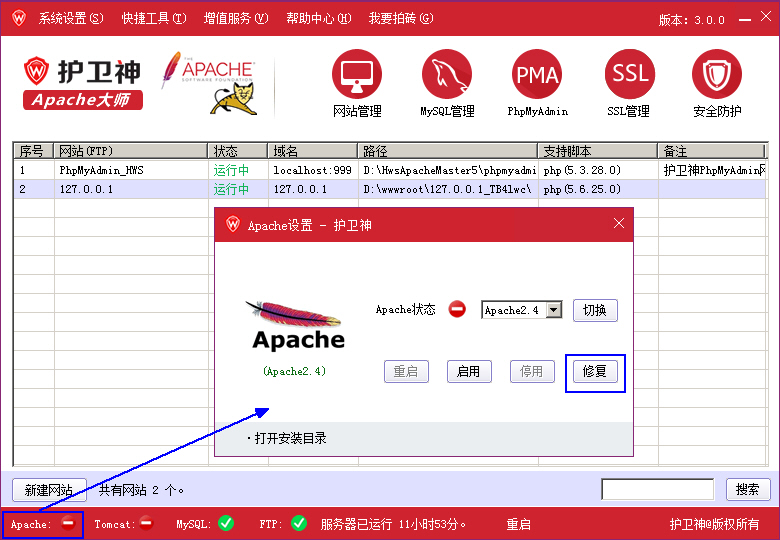
Task: Click D:\wwwroot\127.0.0.1_TB4lwc\ path cell
Action: (447, 189)
